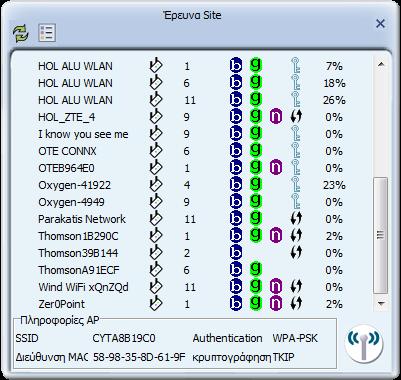Click the 802.11n icon for OTEB964E0
The height and width of the screenshot is (380, 401).
pyautogui.click(x=276, y=168)
